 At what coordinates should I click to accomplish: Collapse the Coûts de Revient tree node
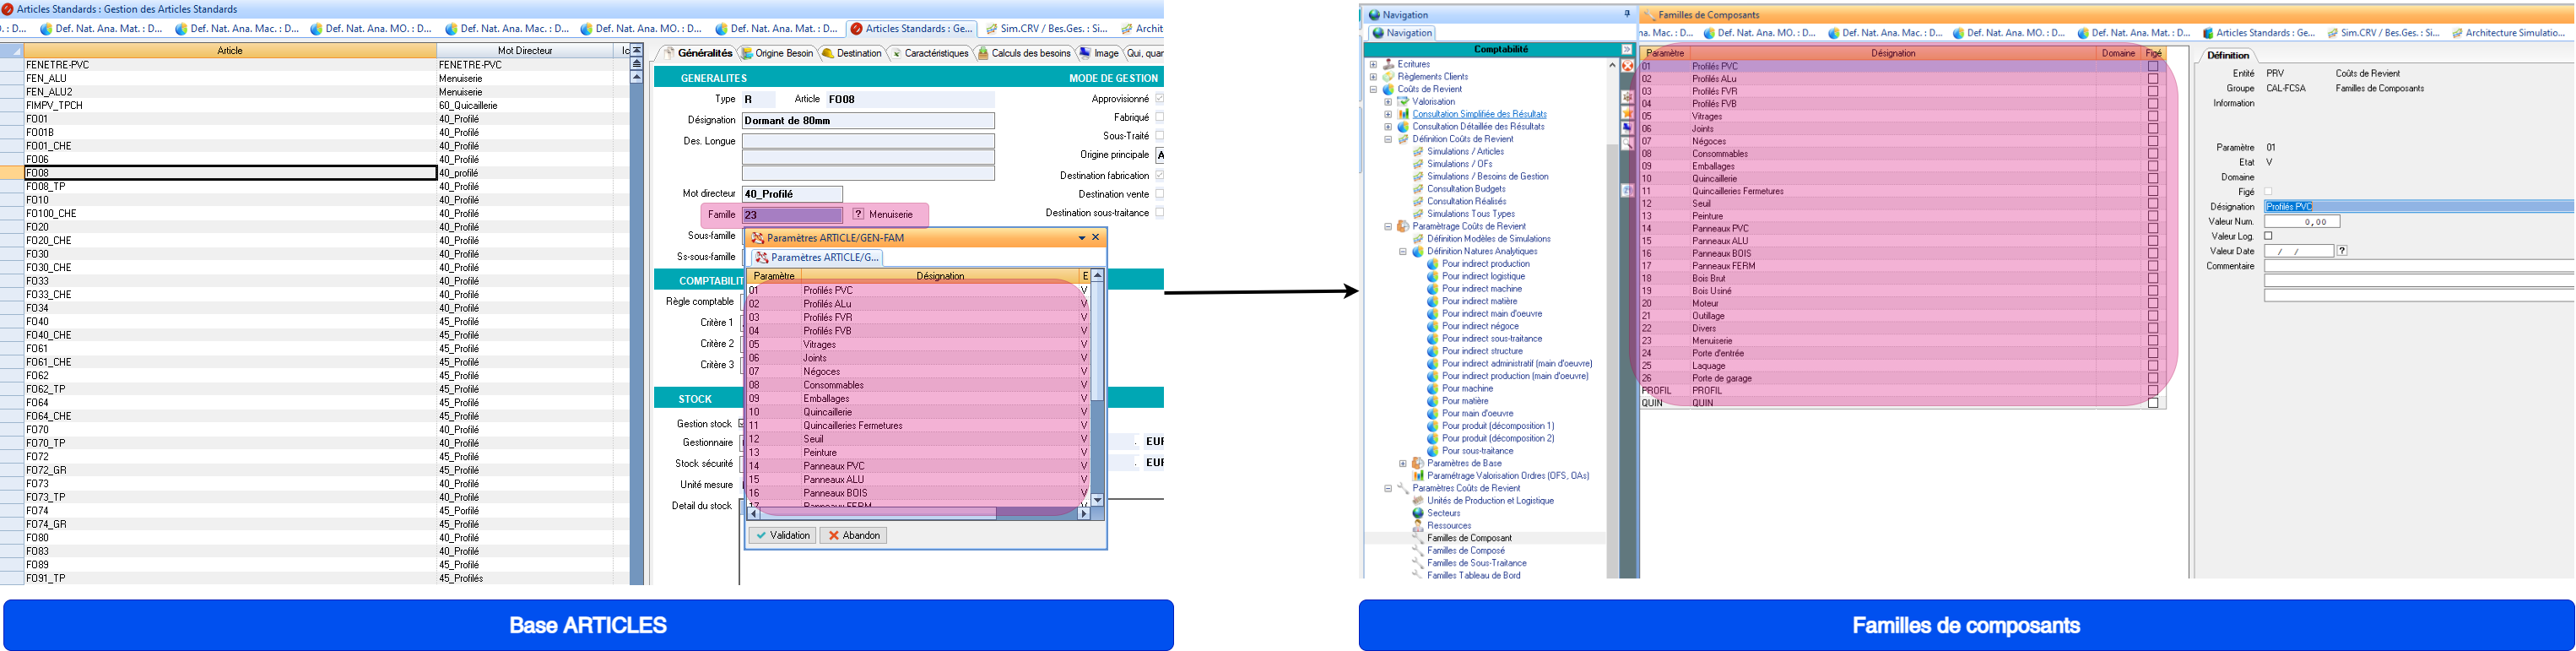point(1373,89)
